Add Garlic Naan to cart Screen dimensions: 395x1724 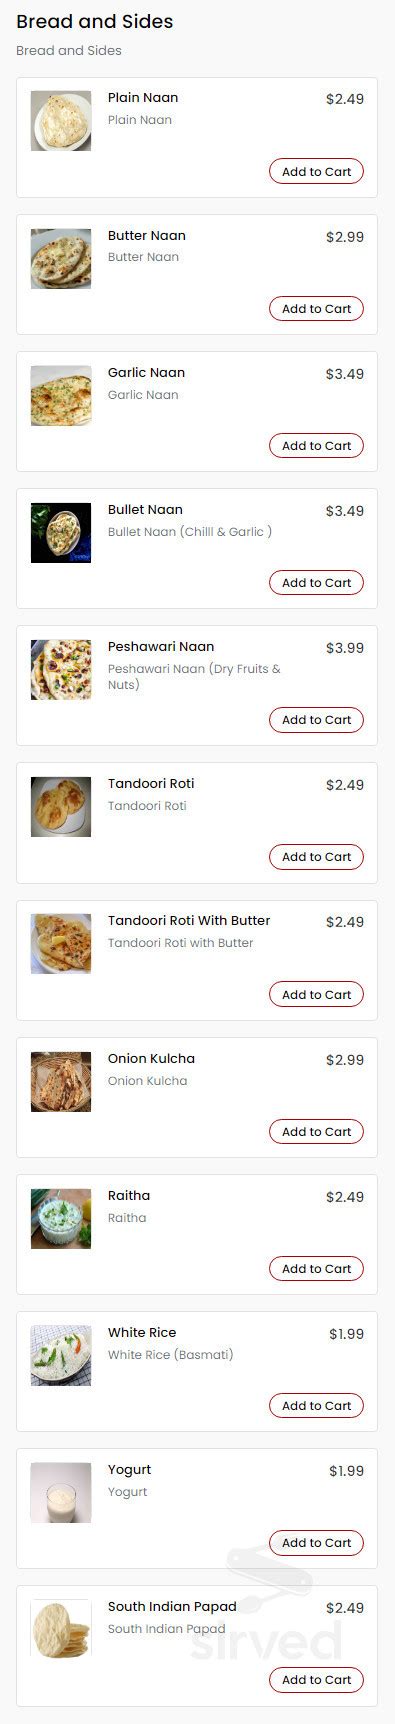click(x=316, y=446)
